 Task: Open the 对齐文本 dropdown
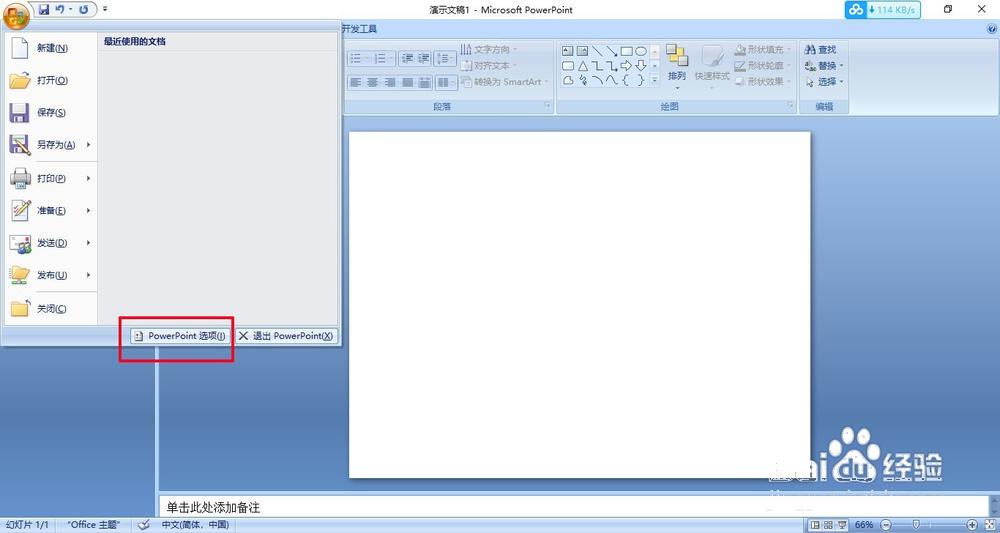[x=489, y=66]
